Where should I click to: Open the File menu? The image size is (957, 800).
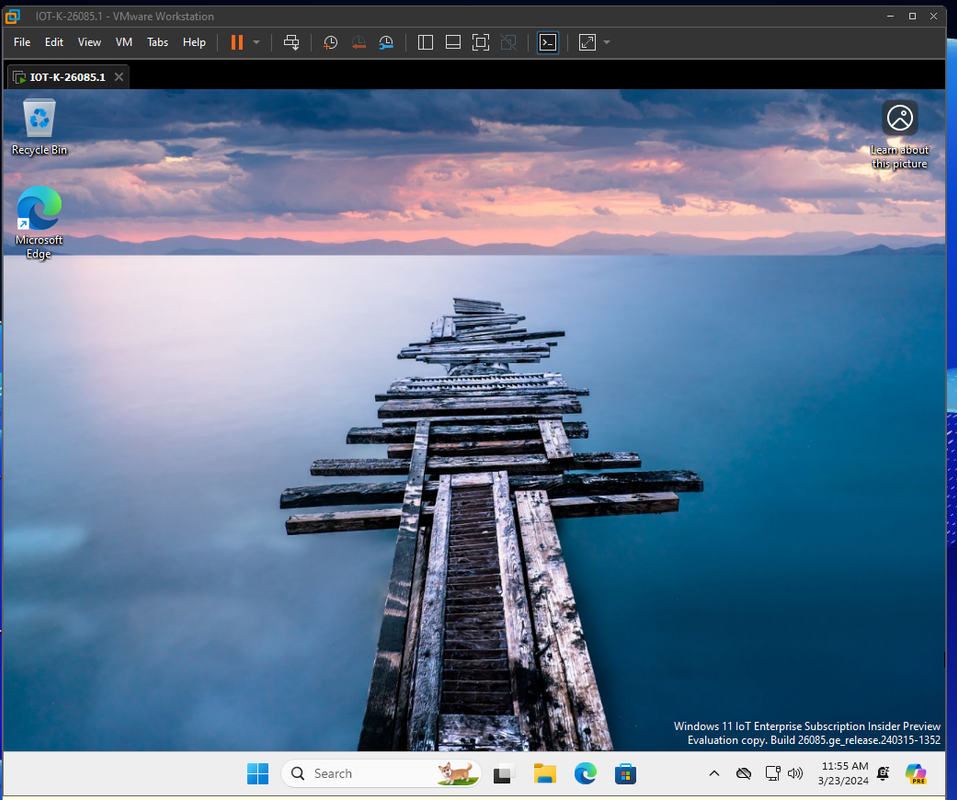(22, 42)
